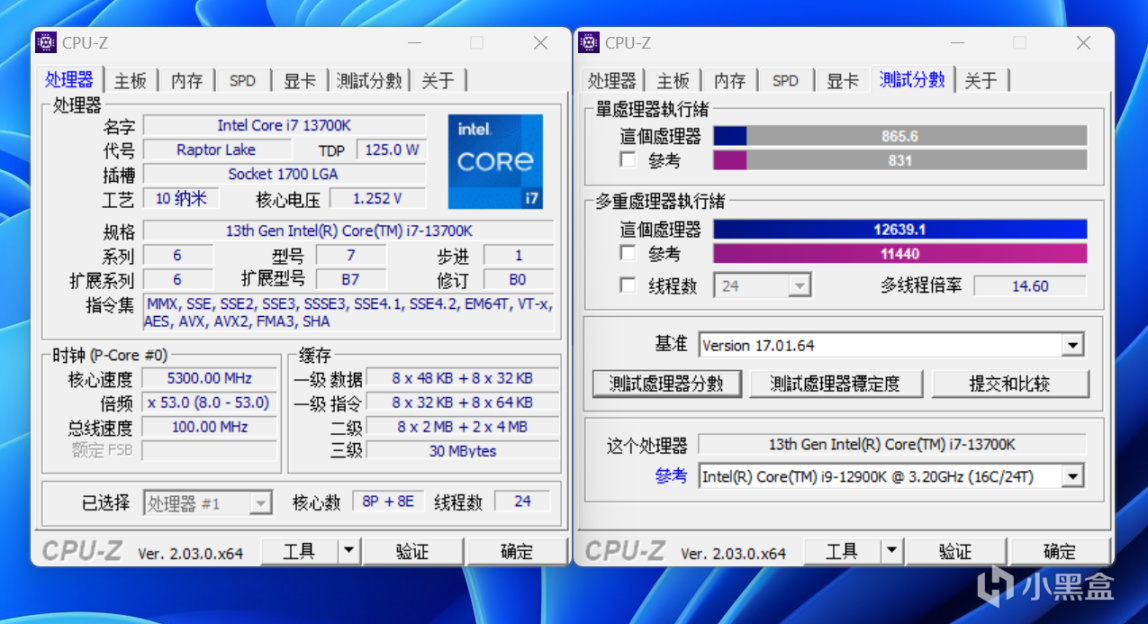
Task: Click 二级 cache value 8 x 2 MB + 2 x 4 MB
Action: [x=462, y=426]
